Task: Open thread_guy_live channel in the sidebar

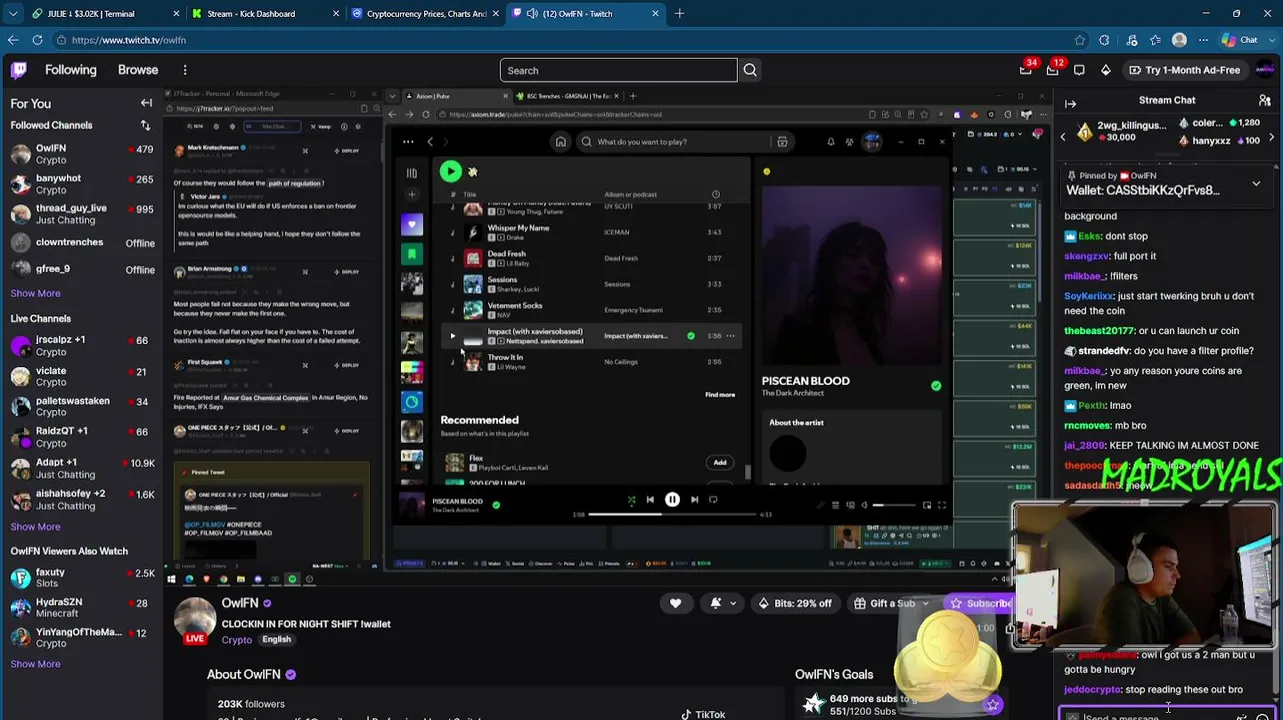Action: pyautogui.click(x=82, y=214)
